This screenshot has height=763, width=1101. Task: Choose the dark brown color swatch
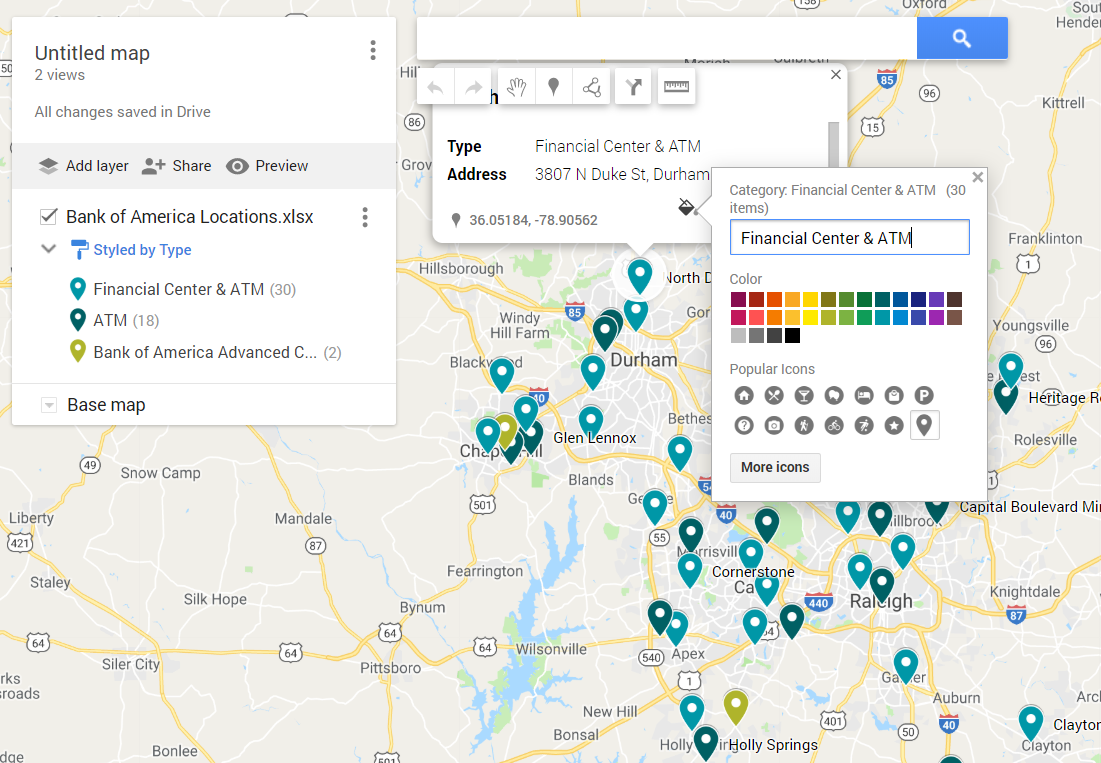tap(954, 300)
